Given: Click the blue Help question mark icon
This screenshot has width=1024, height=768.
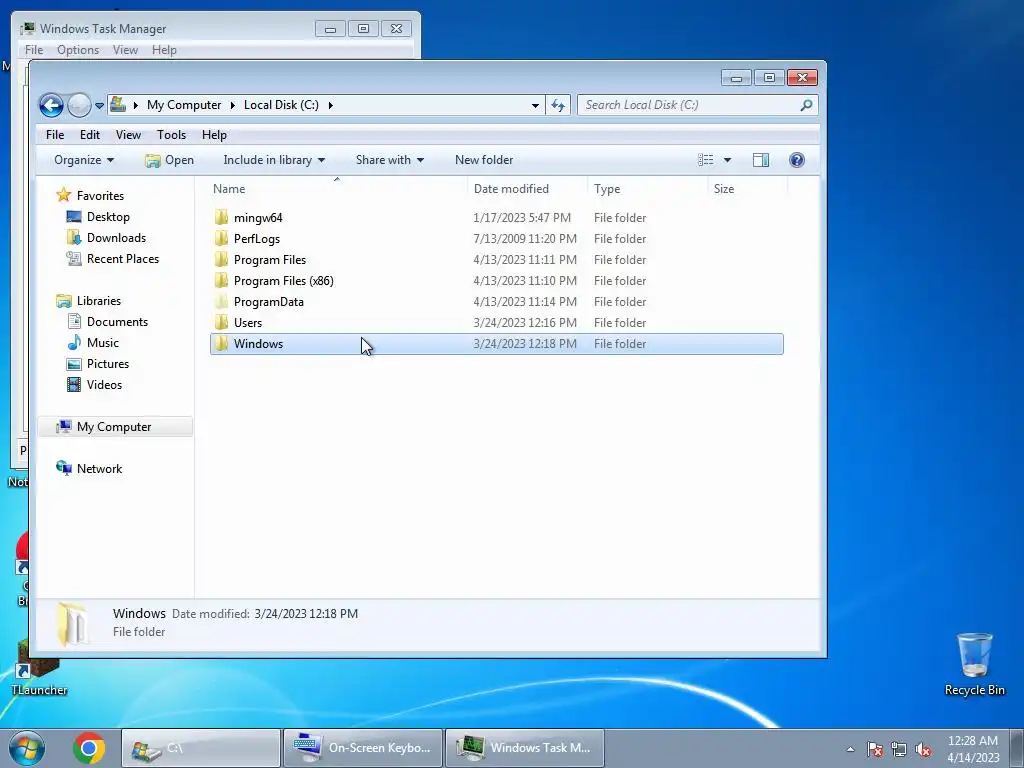Looking at the screenshot, I should [x=797, y=160].
